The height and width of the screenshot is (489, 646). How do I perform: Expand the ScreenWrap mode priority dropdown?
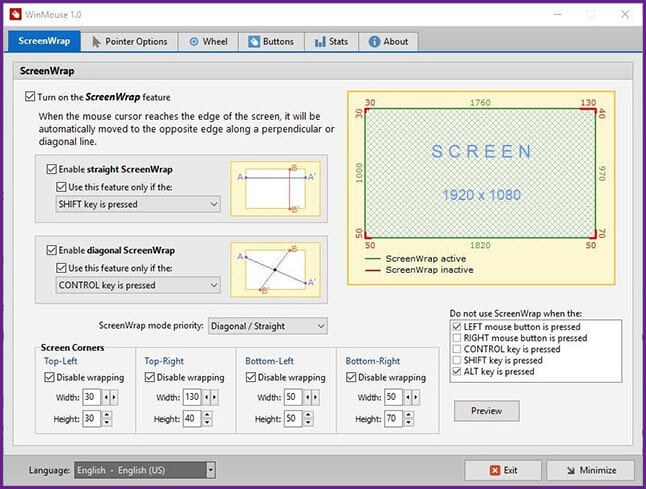[267, 325]
